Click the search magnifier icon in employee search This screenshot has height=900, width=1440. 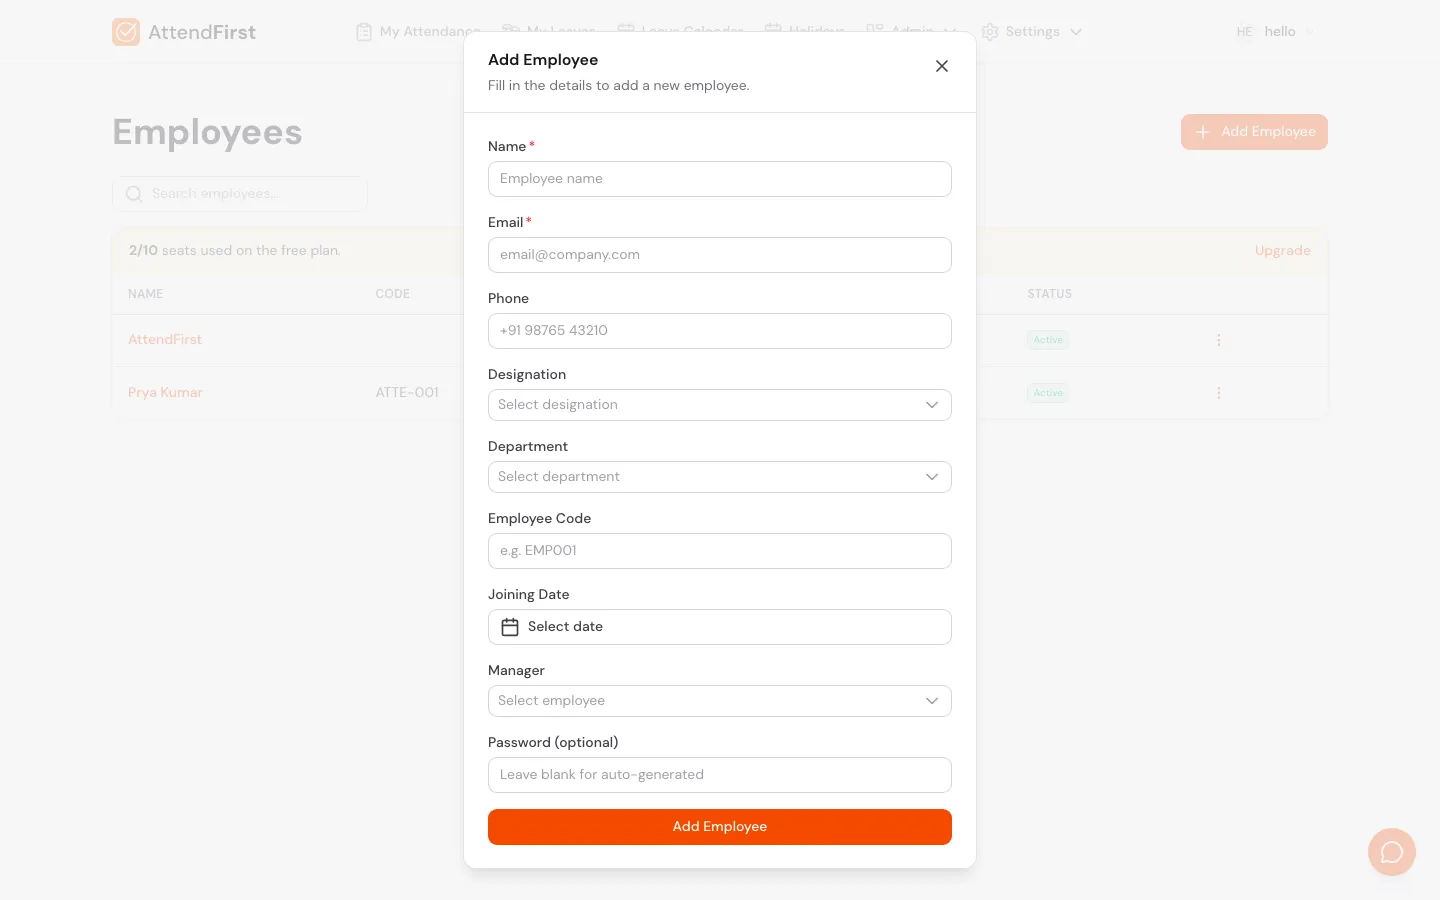134,193
